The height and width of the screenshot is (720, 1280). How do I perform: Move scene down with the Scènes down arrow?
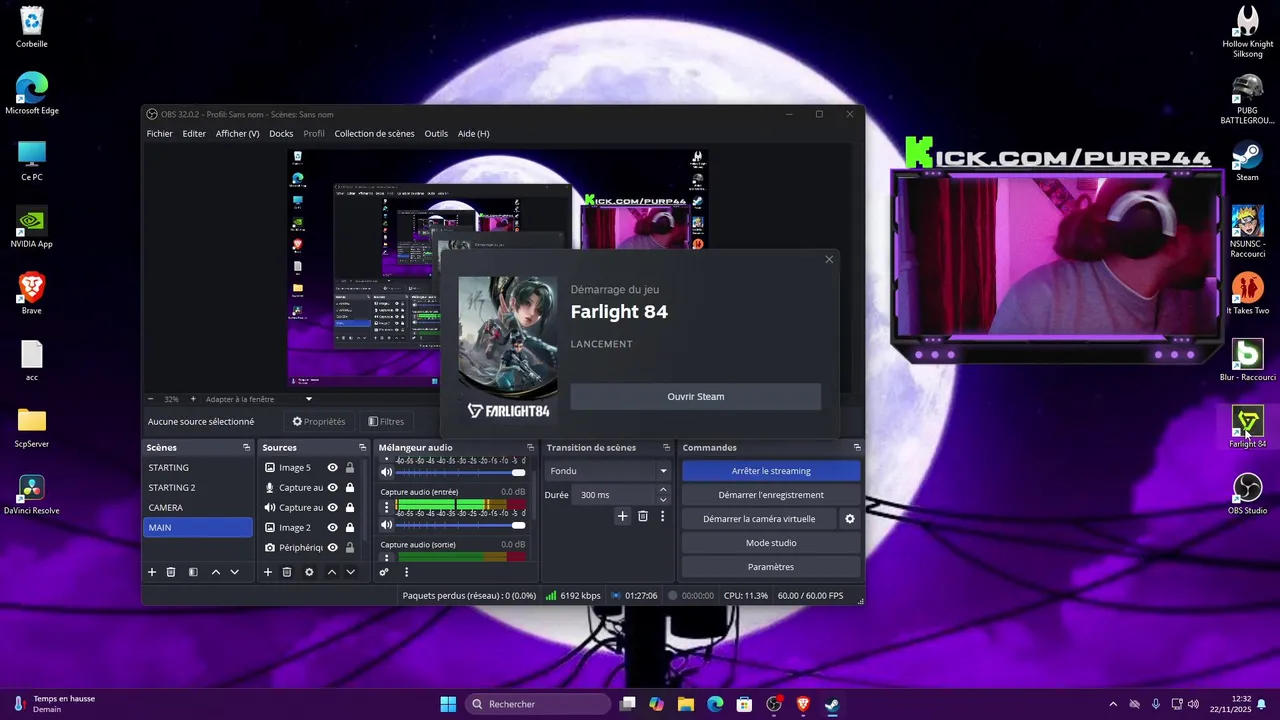pyautogui.click(x=234, y=572)
